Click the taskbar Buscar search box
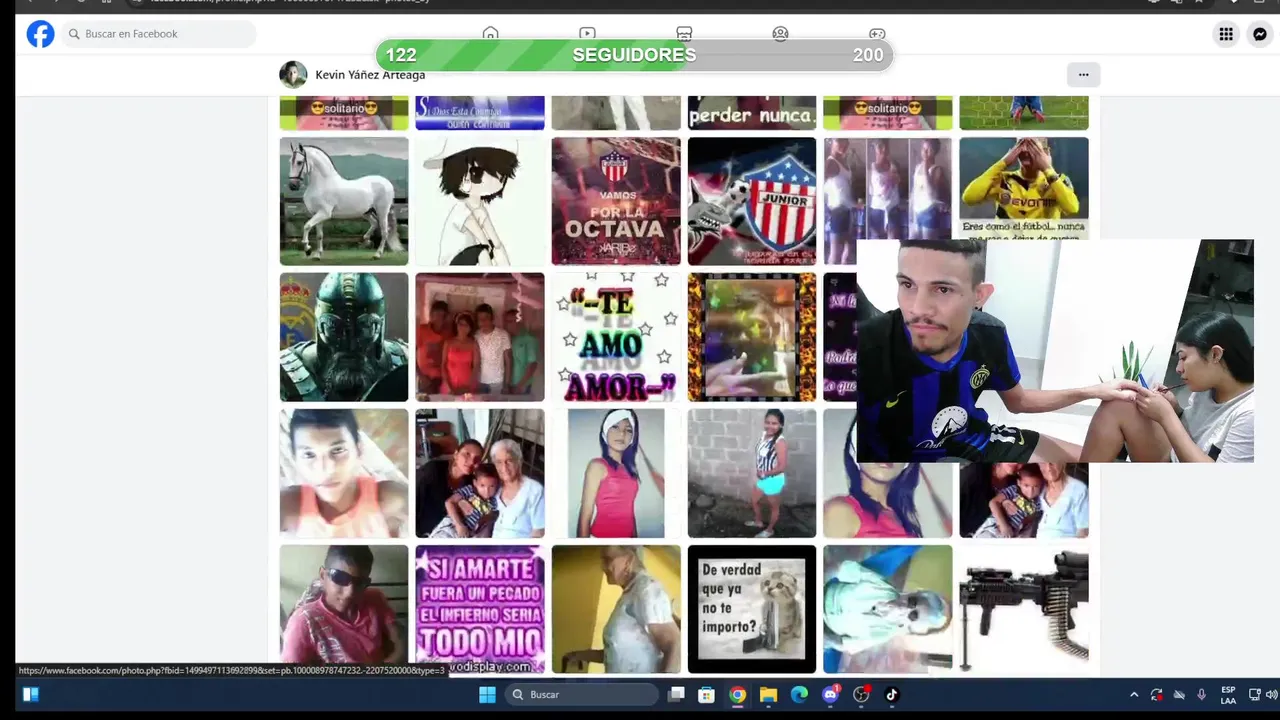The width and height of the screenshot is (1280, 720). pyautogui.click(x=581, y=694)
